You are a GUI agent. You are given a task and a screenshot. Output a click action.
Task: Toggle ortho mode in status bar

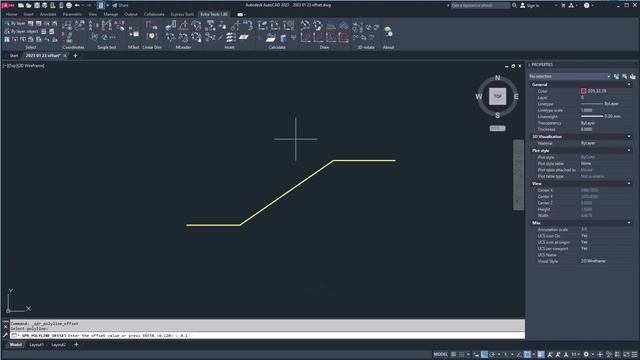(484, 354)
